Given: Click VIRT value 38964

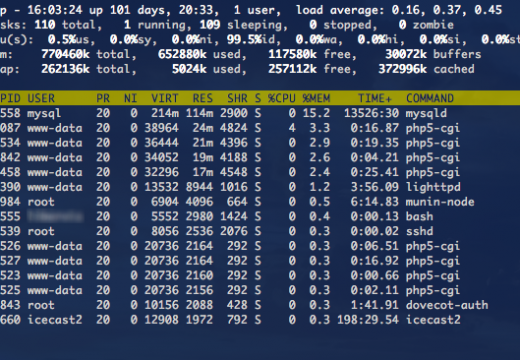Looking at the screenshot, I should coord(161,128).
